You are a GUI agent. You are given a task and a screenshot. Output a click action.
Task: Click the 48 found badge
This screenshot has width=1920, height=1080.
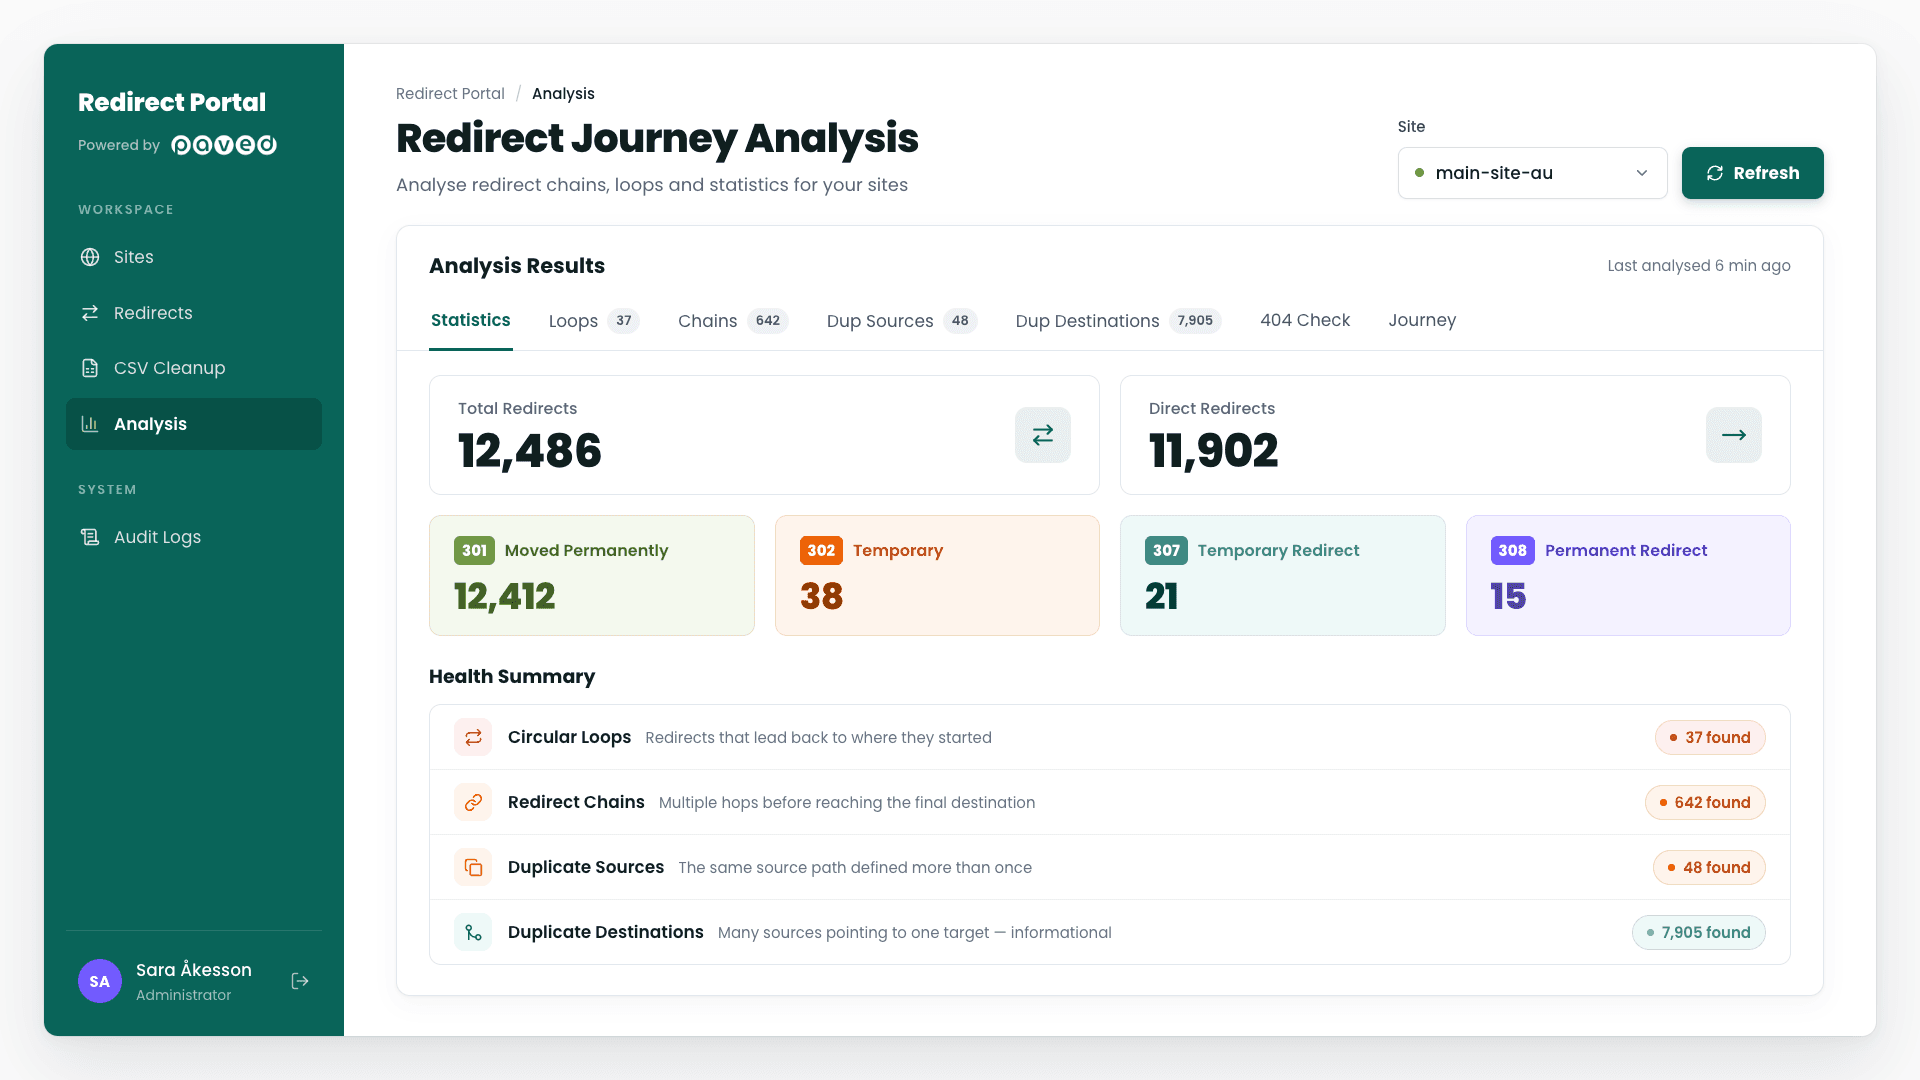(x=1709, y=867)
